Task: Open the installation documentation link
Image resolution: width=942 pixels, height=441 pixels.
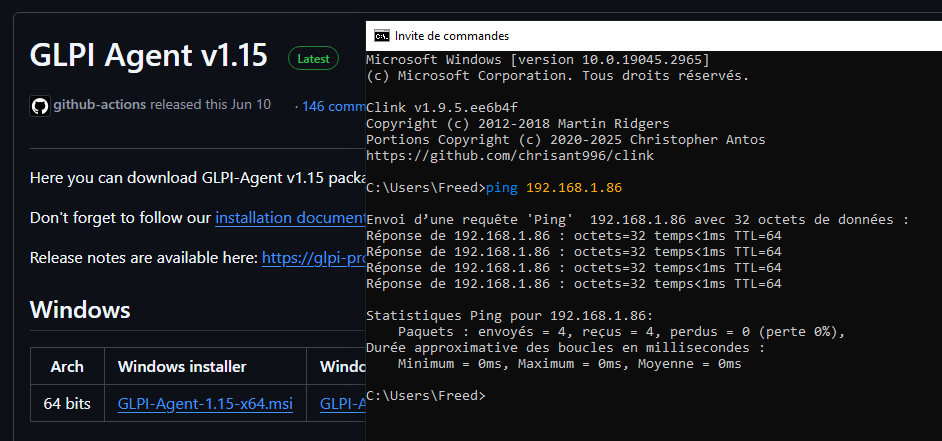Action: point(289,217)
